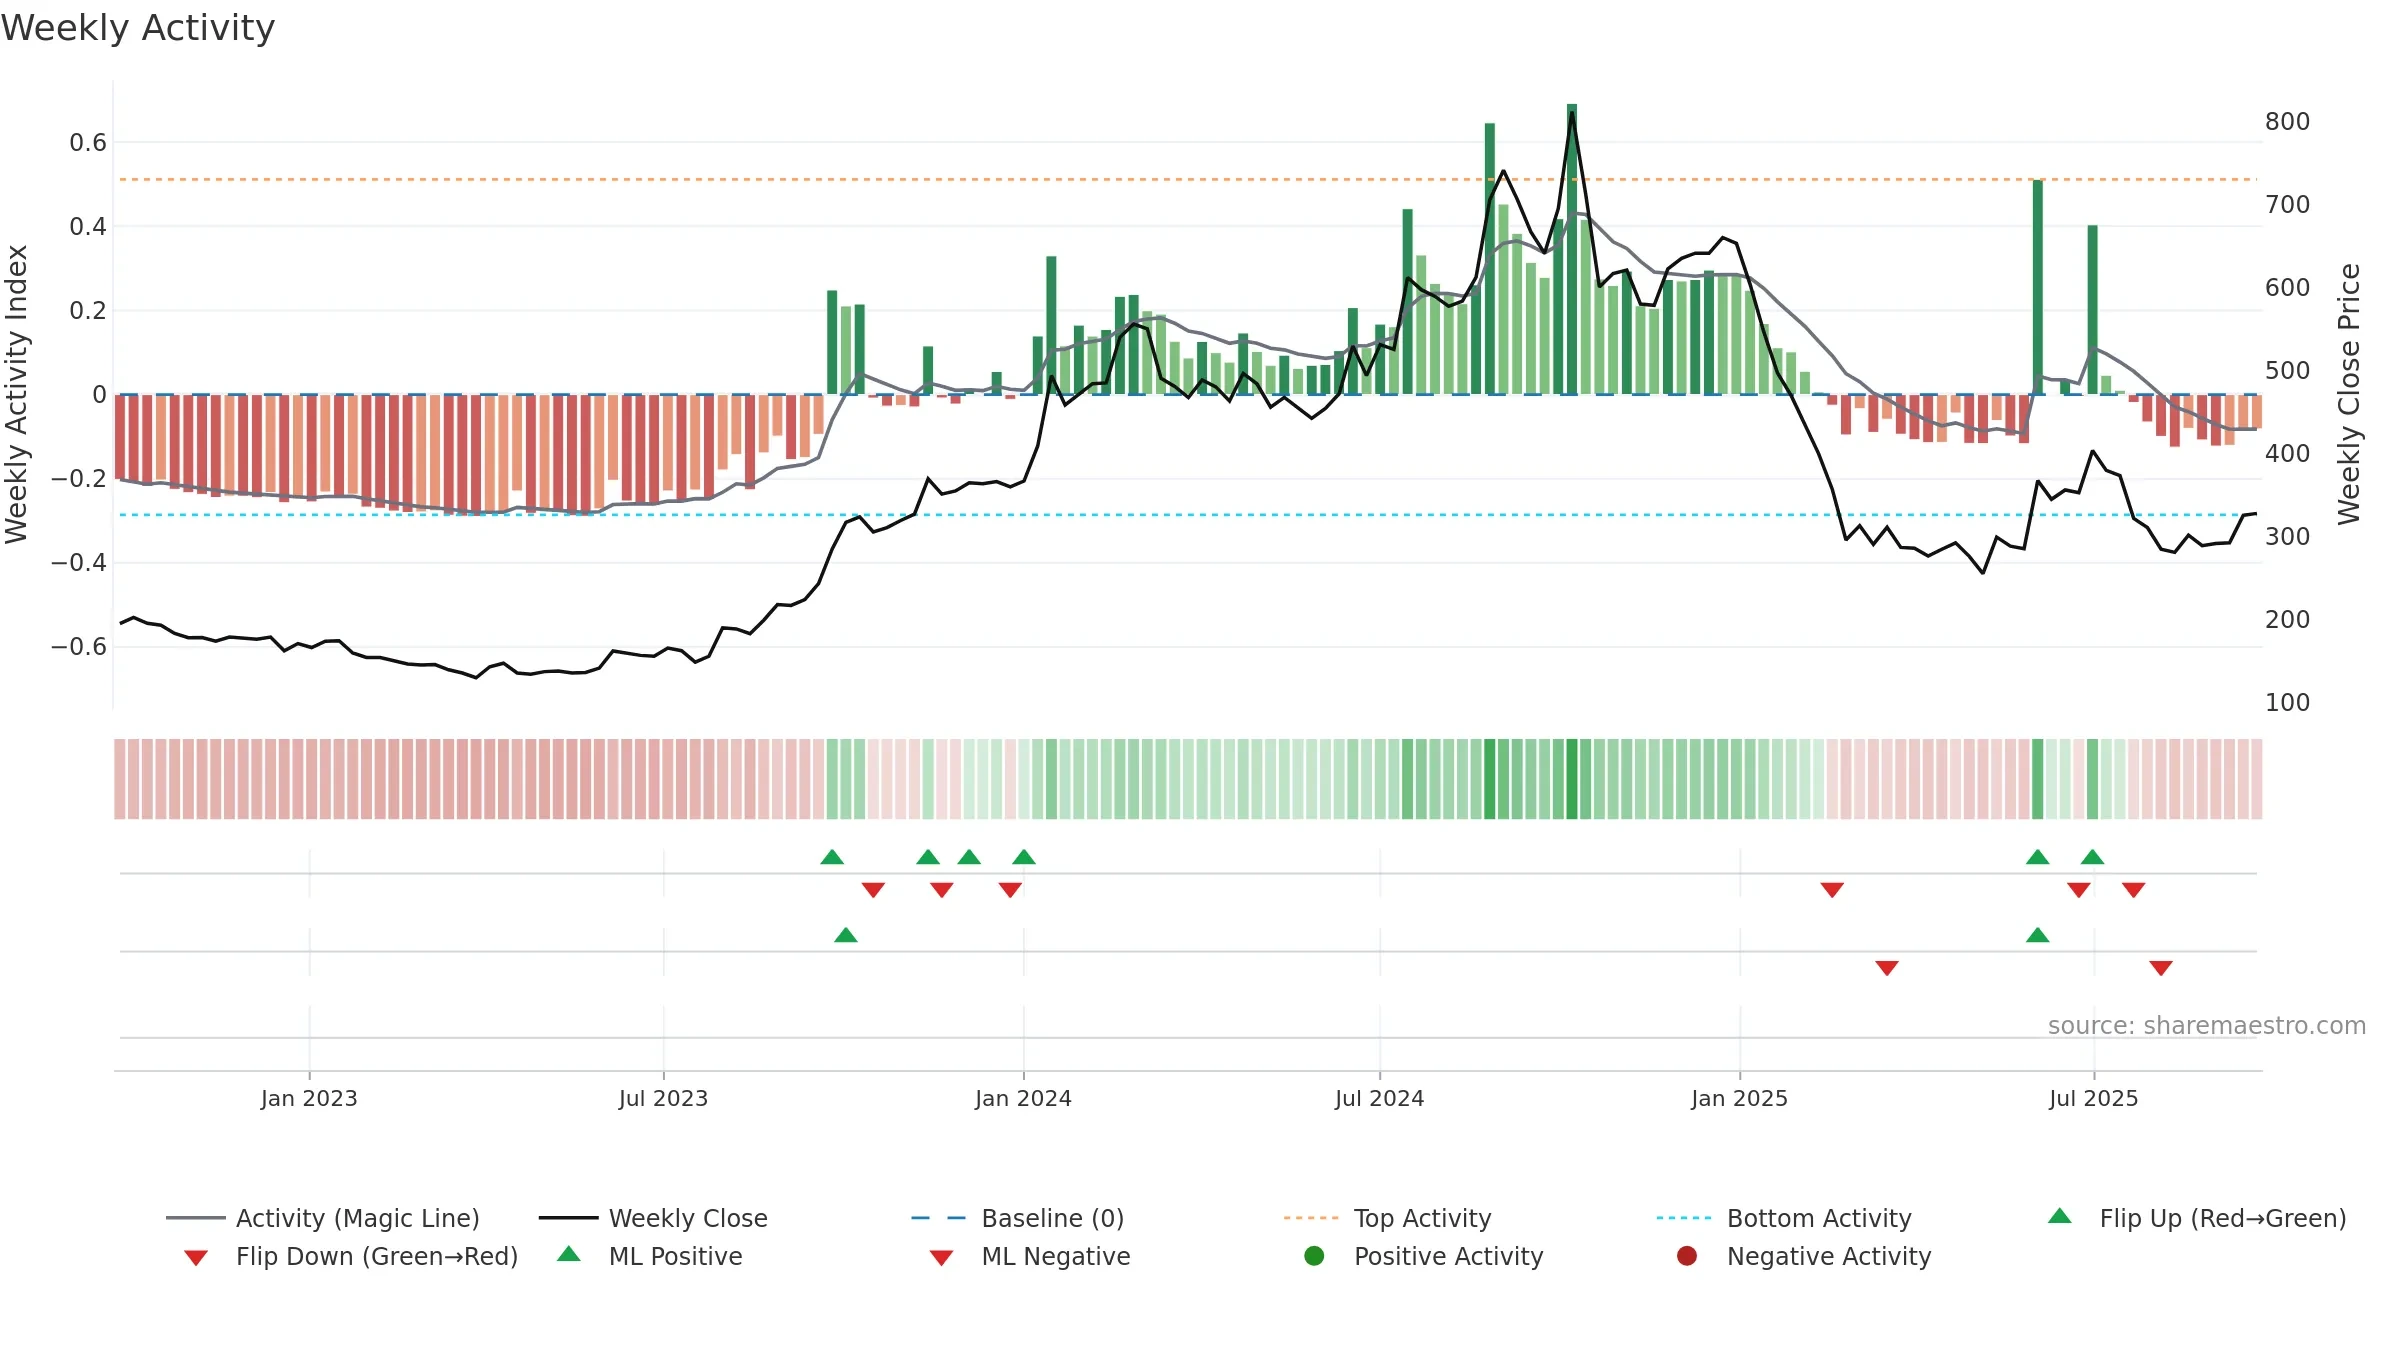Select the Jul 2023 axis label
2400x1350 pixels.
pyautogui.click(x=663, y=1098)
